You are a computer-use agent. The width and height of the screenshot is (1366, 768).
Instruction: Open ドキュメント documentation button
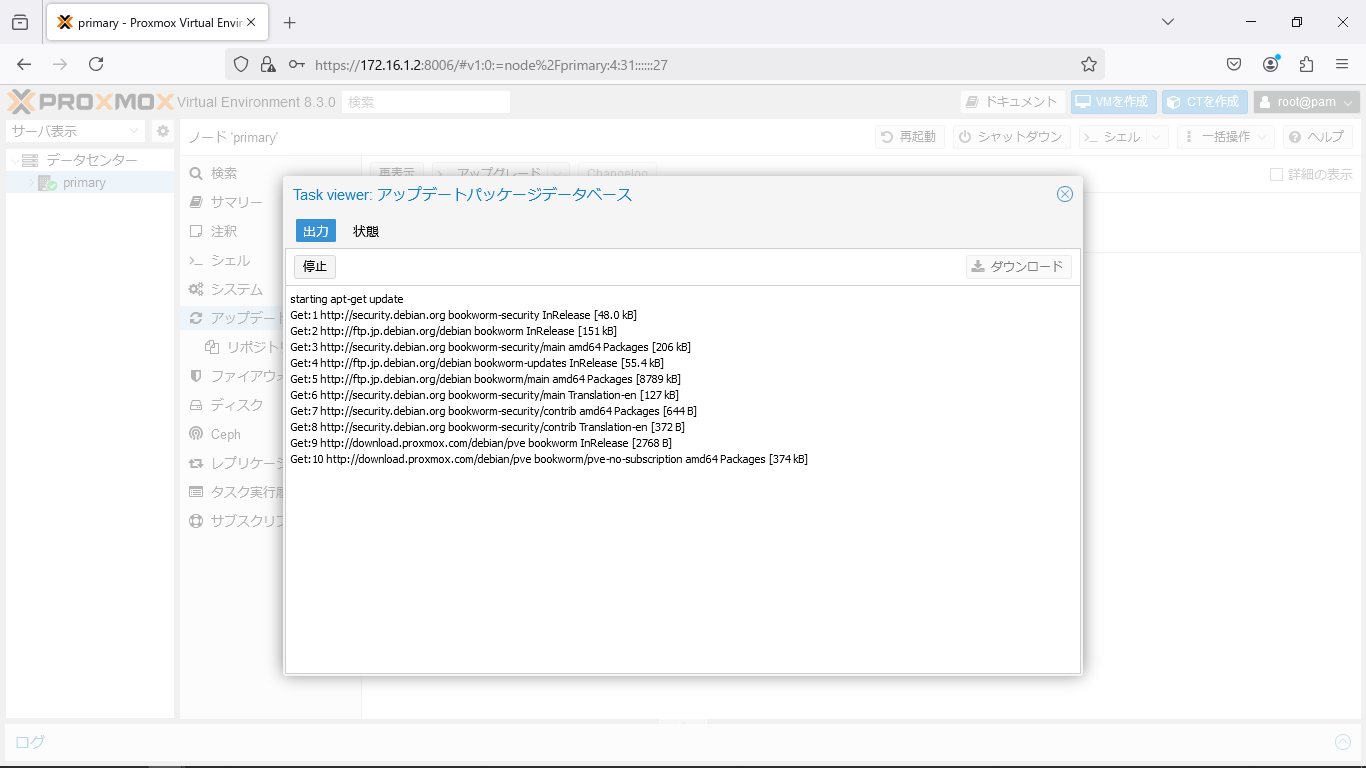click(1013, 102)
